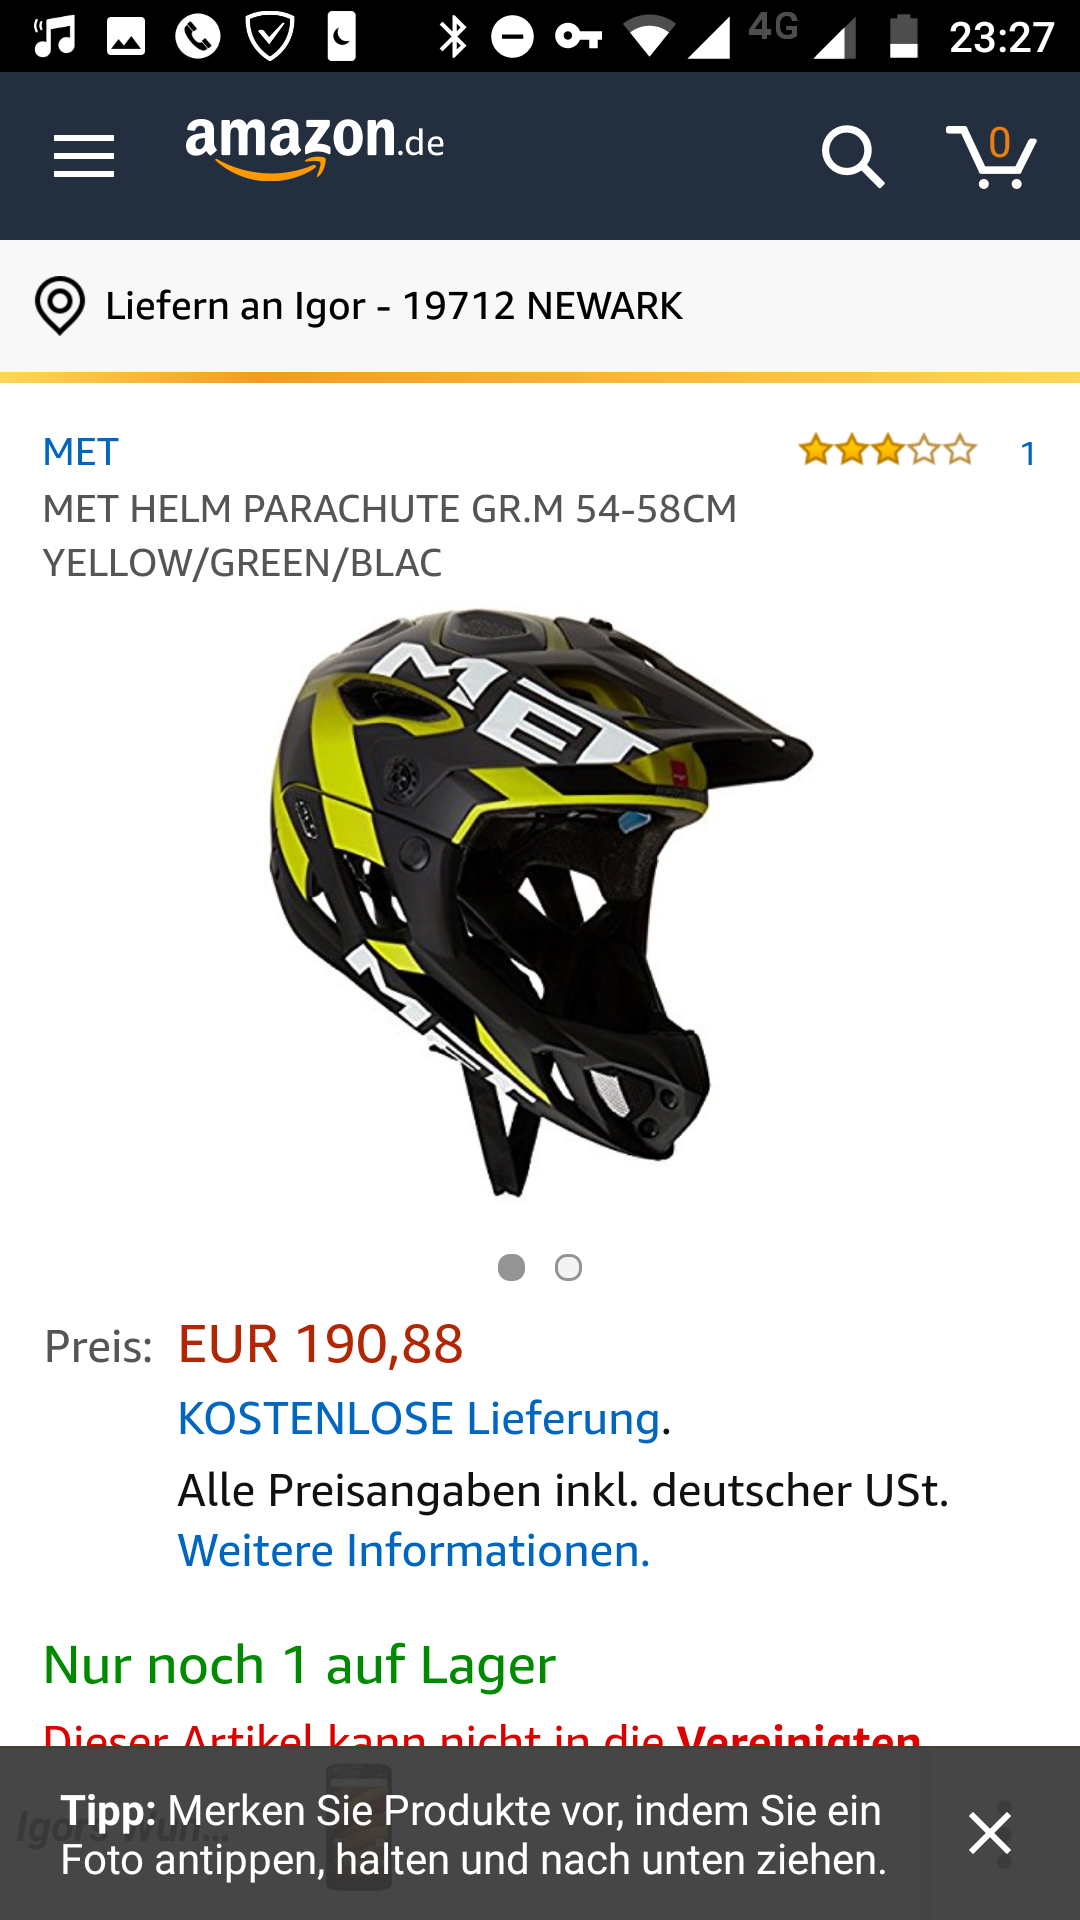
Task: Select the first image carousel dot
Action: tap(511, 1267)
